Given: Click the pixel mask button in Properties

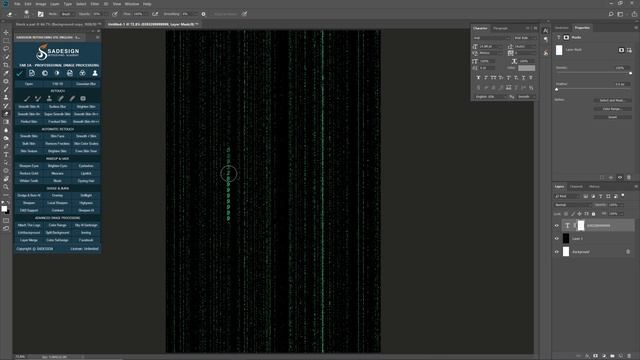Looking at the screenshot, I should tap(621, 50).
